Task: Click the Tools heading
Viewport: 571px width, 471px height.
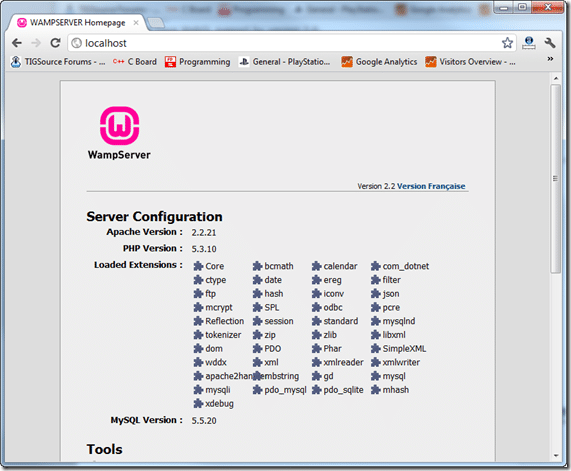Action: click(x=105, y=449)
